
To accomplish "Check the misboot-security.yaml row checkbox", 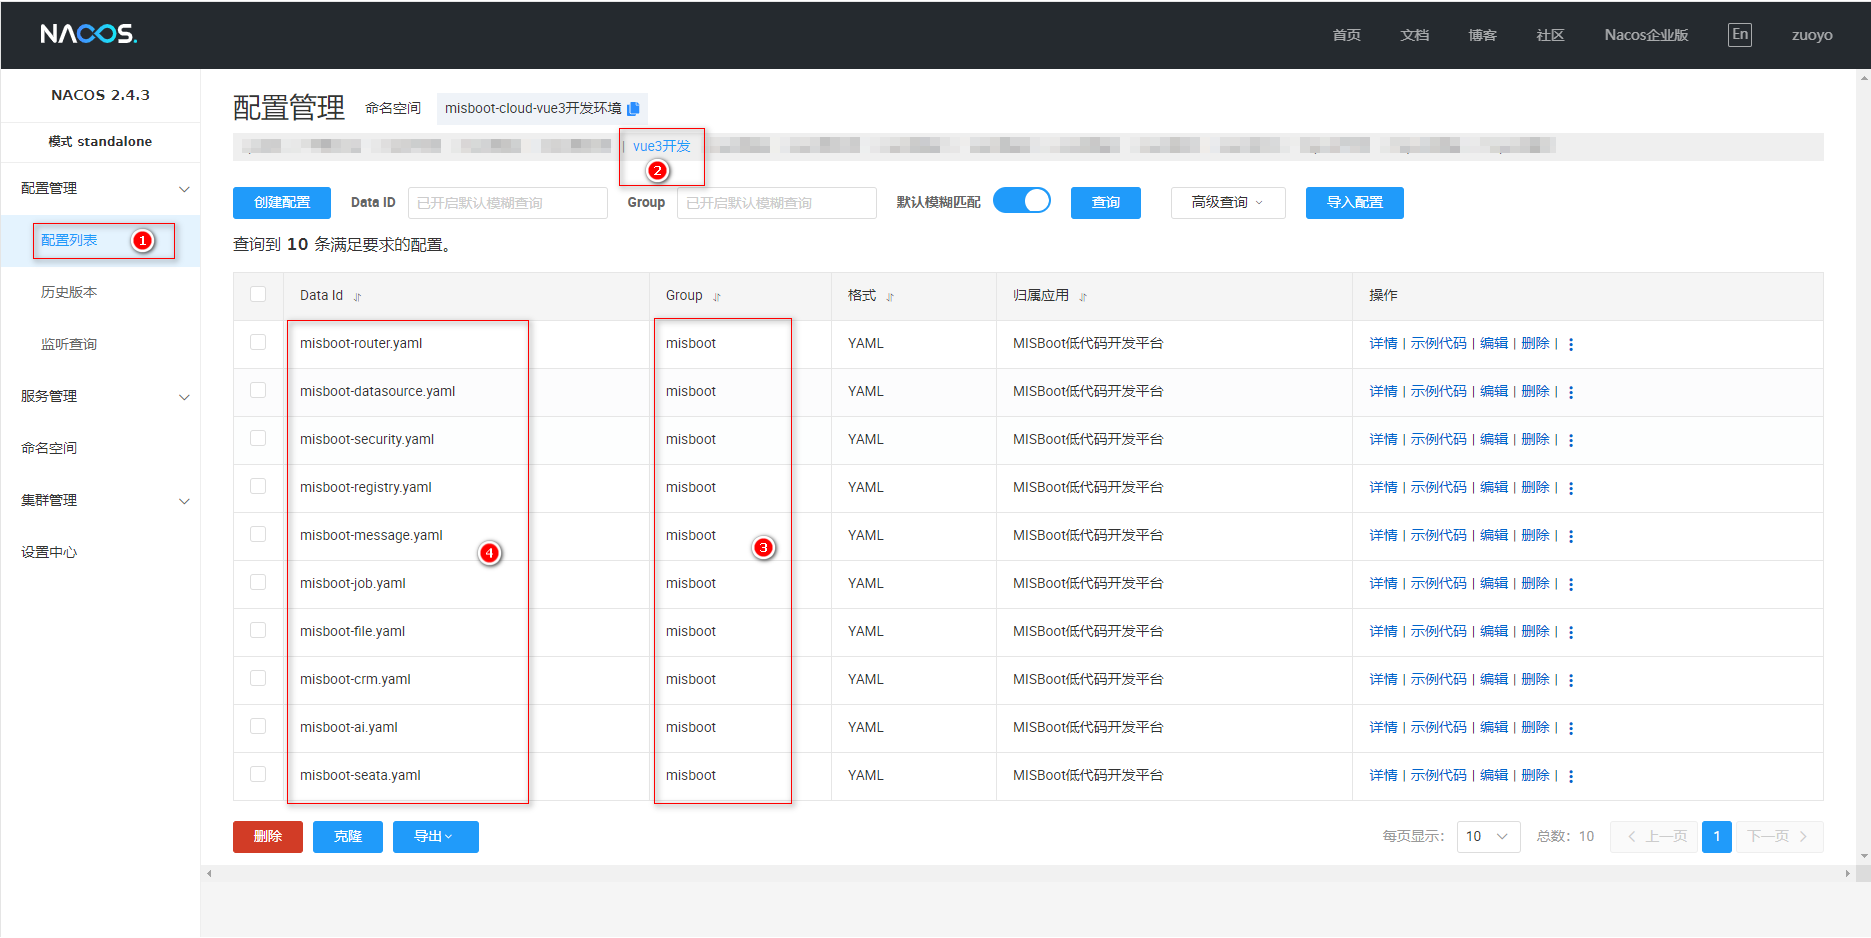I will [x=258, y=438].
